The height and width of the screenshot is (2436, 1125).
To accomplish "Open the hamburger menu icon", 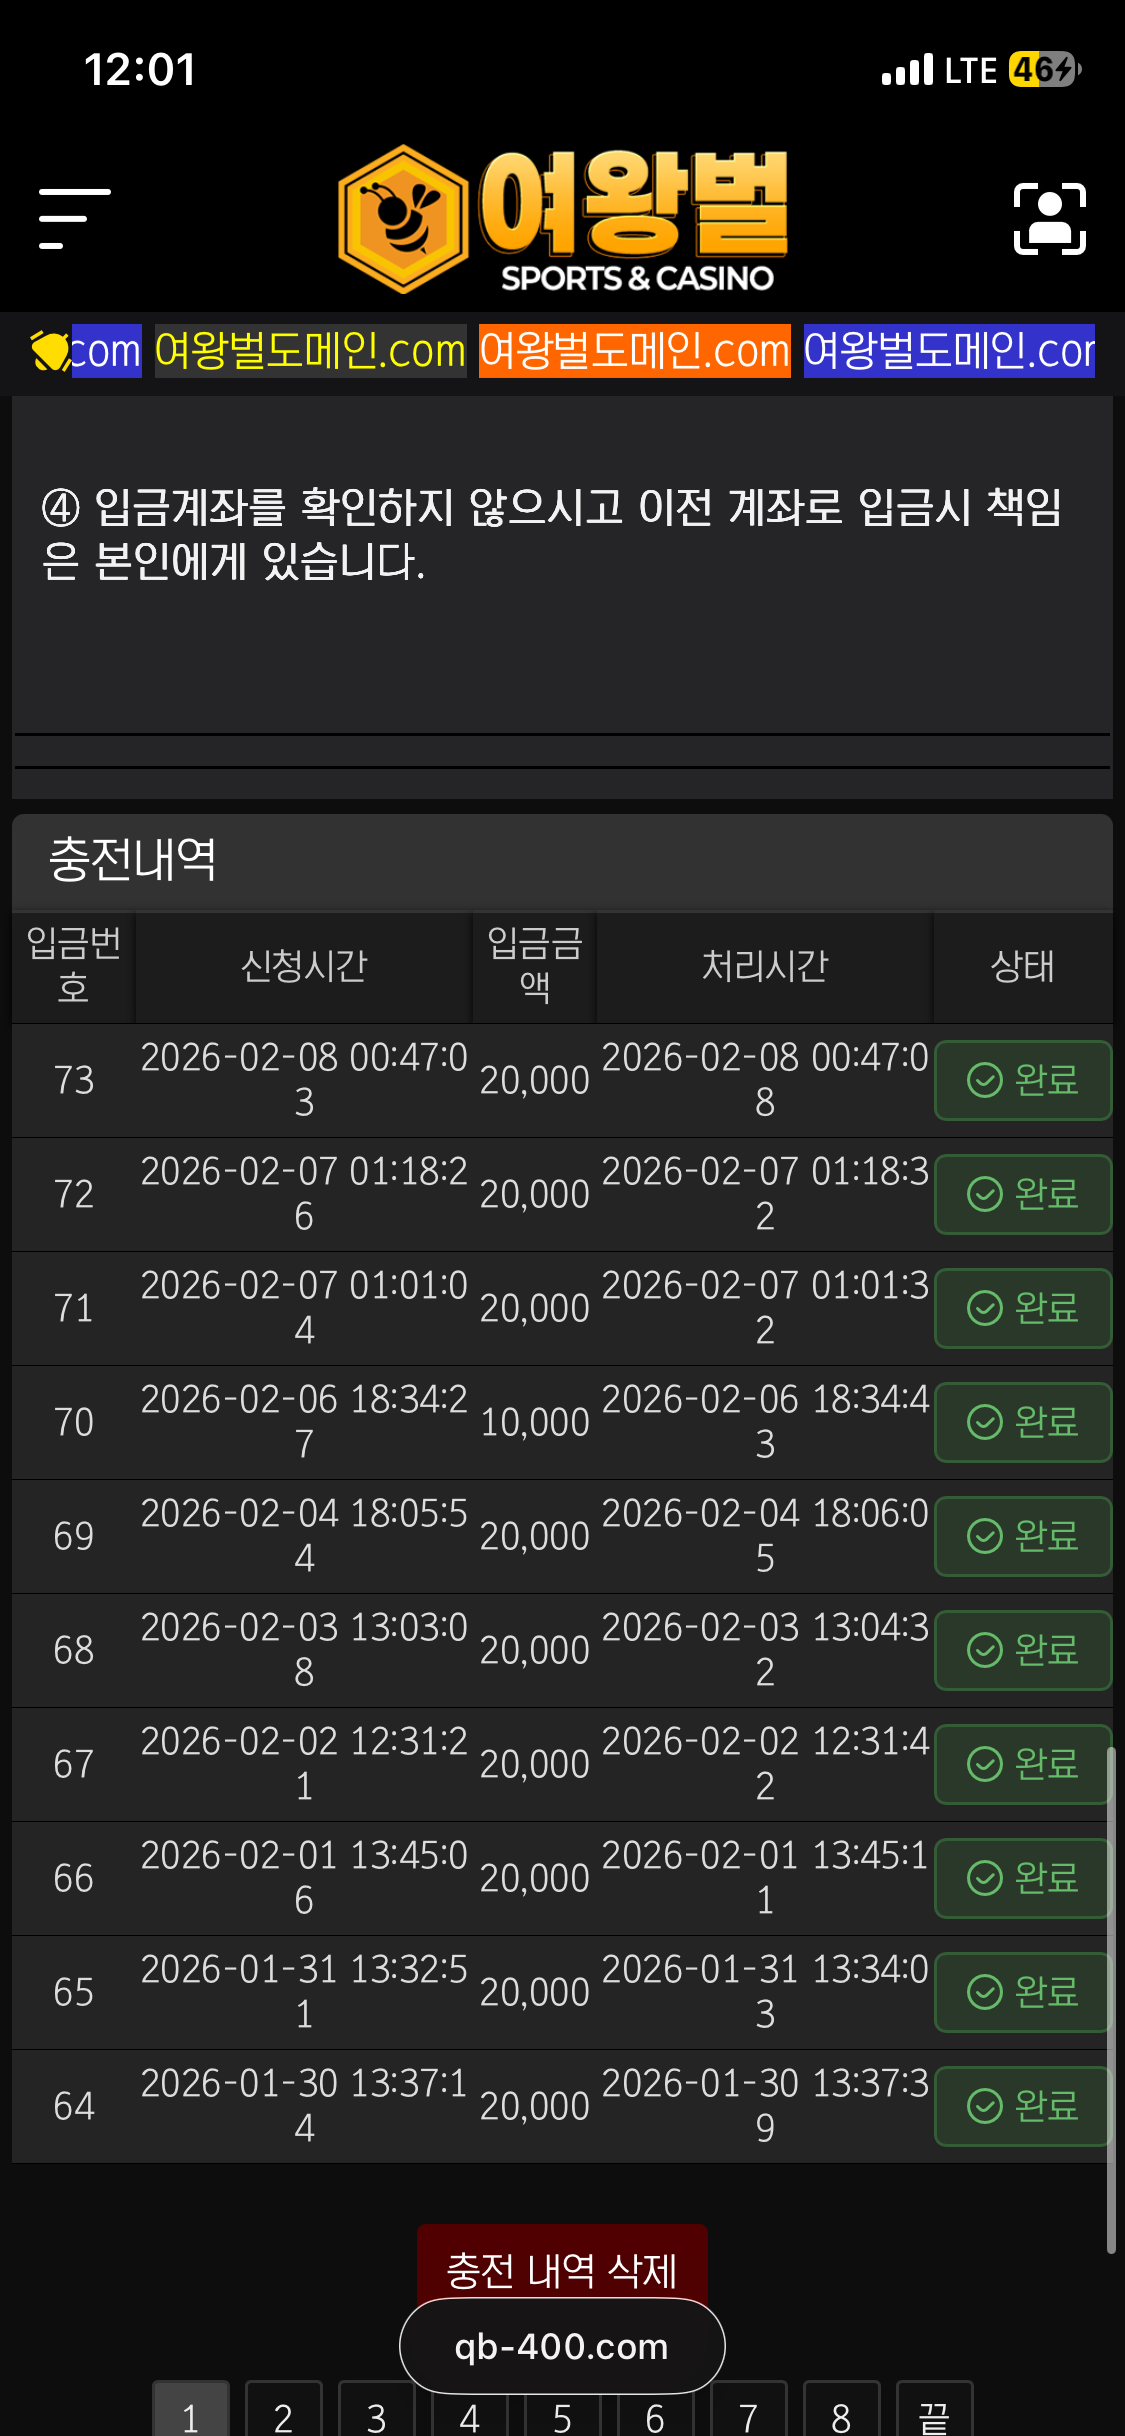I will point(74,218).
